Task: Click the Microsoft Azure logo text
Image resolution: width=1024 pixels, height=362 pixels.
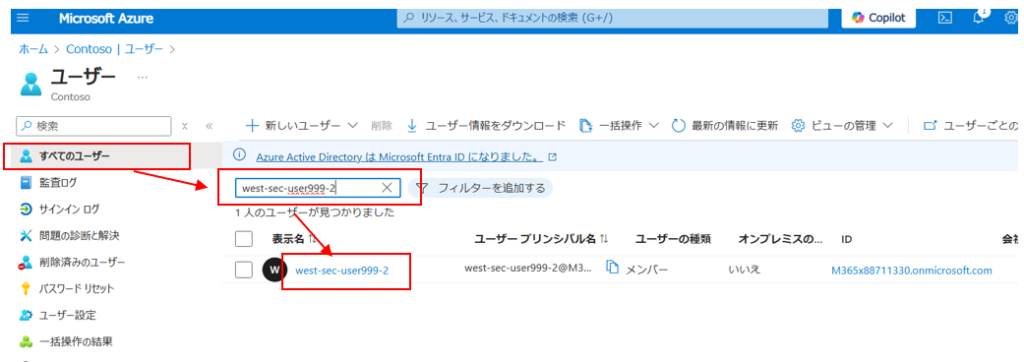Action: click(106, 18)
